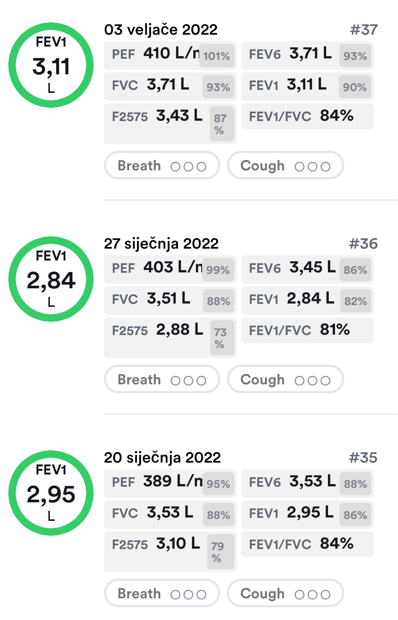Screen dimensions: 398x620
Task: Tap the Cough pill for 20 siječnja 2022
Action: (x=285, y=594)
